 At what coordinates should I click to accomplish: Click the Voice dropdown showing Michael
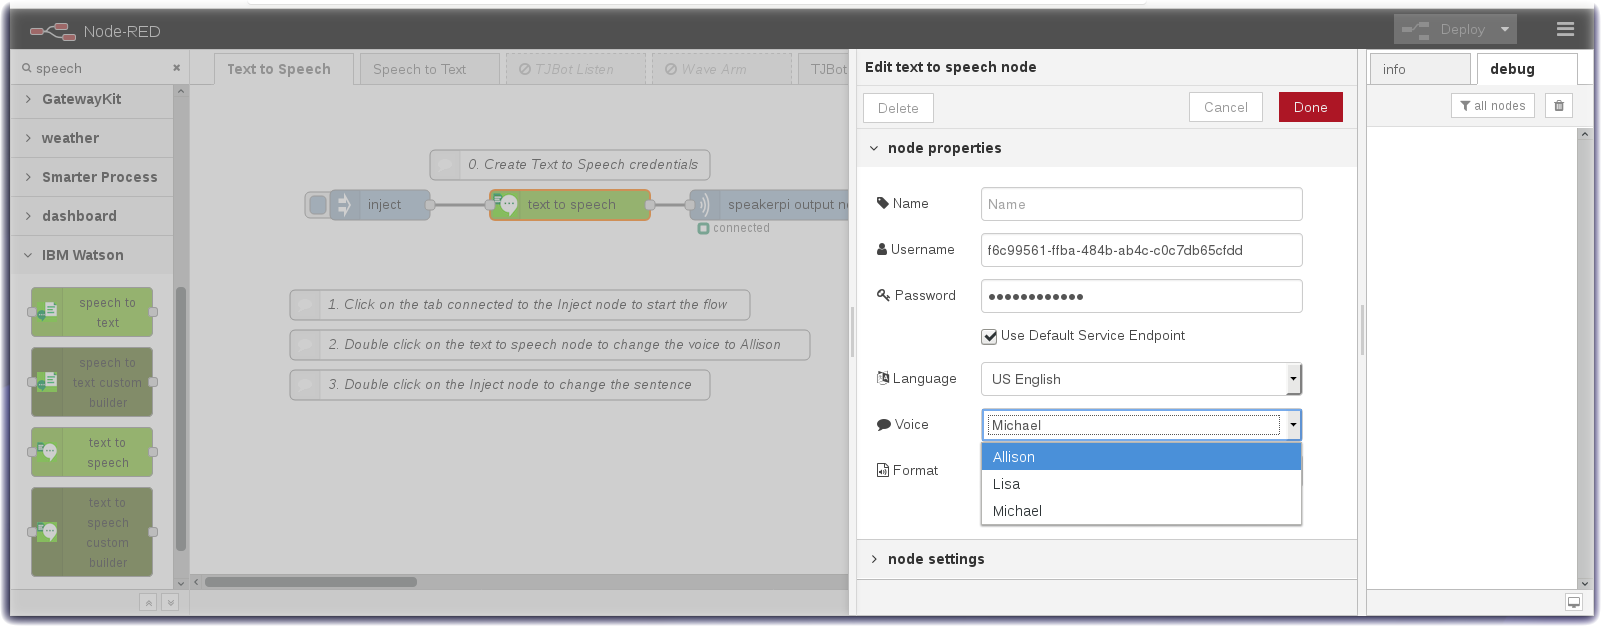[x=1142, y=425]
